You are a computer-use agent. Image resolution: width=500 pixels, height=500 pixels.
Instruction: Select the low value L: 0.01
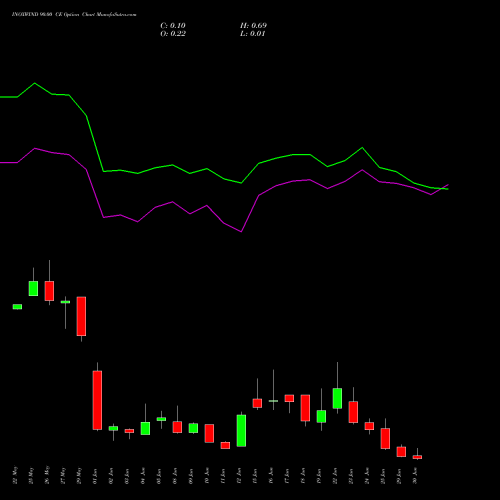[x=253, y=34]
